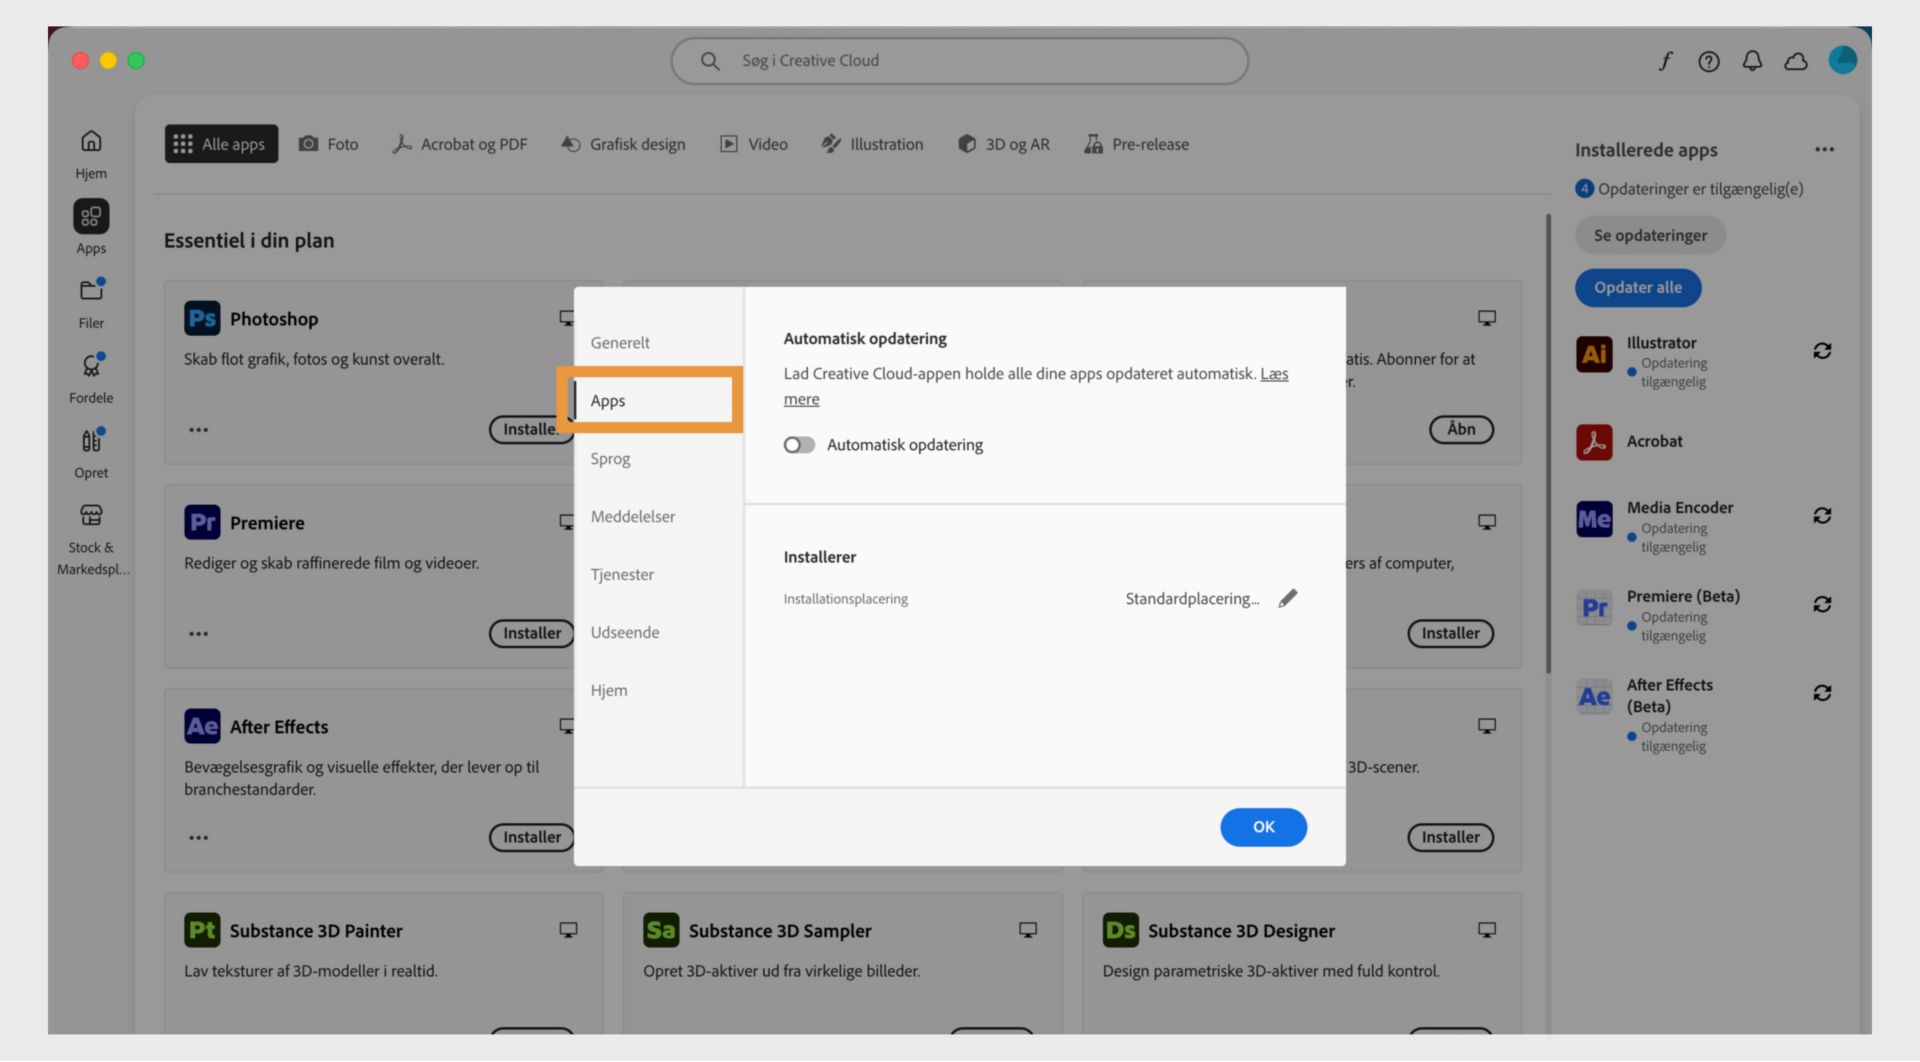This screenshot has height=1062, width=1920.
Task: Click Se opdateringer button
Action: pyautogui.click(x=1650, y=235)
